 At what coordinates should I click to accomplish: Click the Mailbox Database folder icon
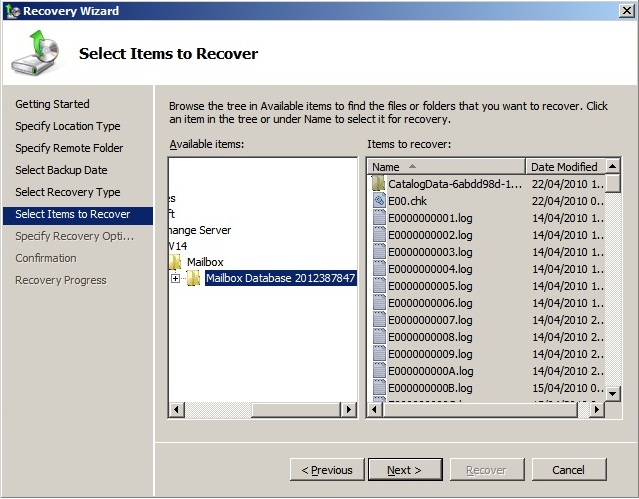[x=193, y=278]
